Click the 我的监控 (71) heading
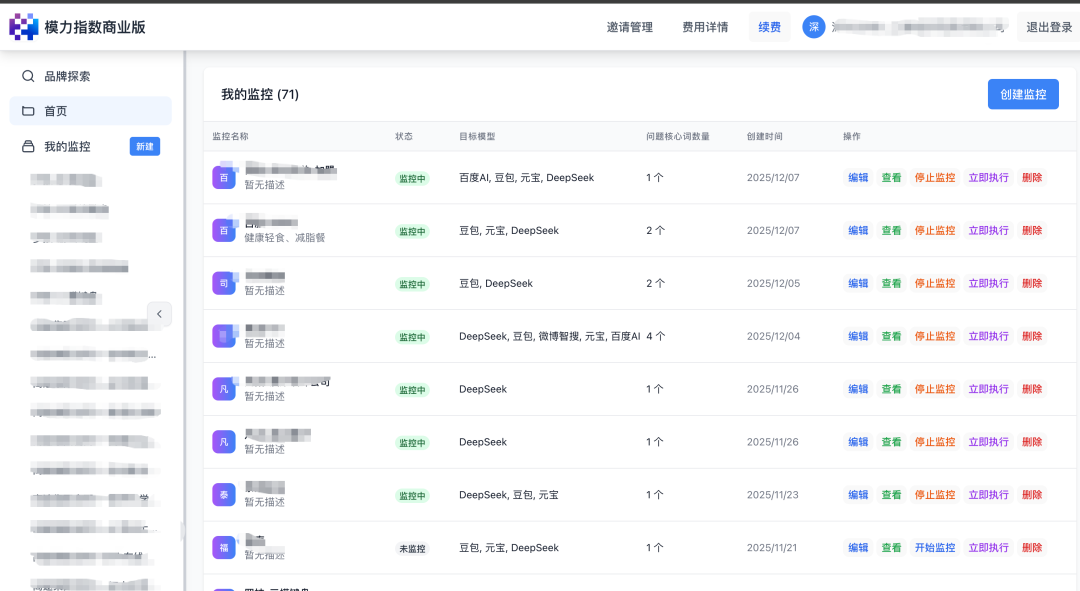Viewport: 1080px width, 591px height. coord(260,94)
